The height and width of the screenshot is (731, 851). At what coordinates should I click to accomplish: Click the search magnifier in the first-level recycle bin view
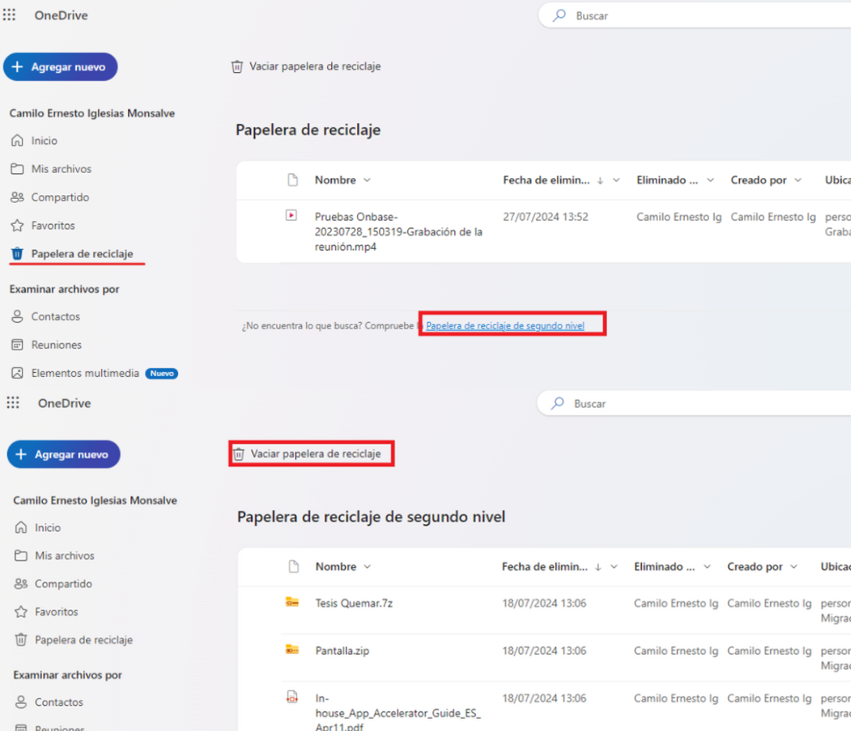click(559, 15)
